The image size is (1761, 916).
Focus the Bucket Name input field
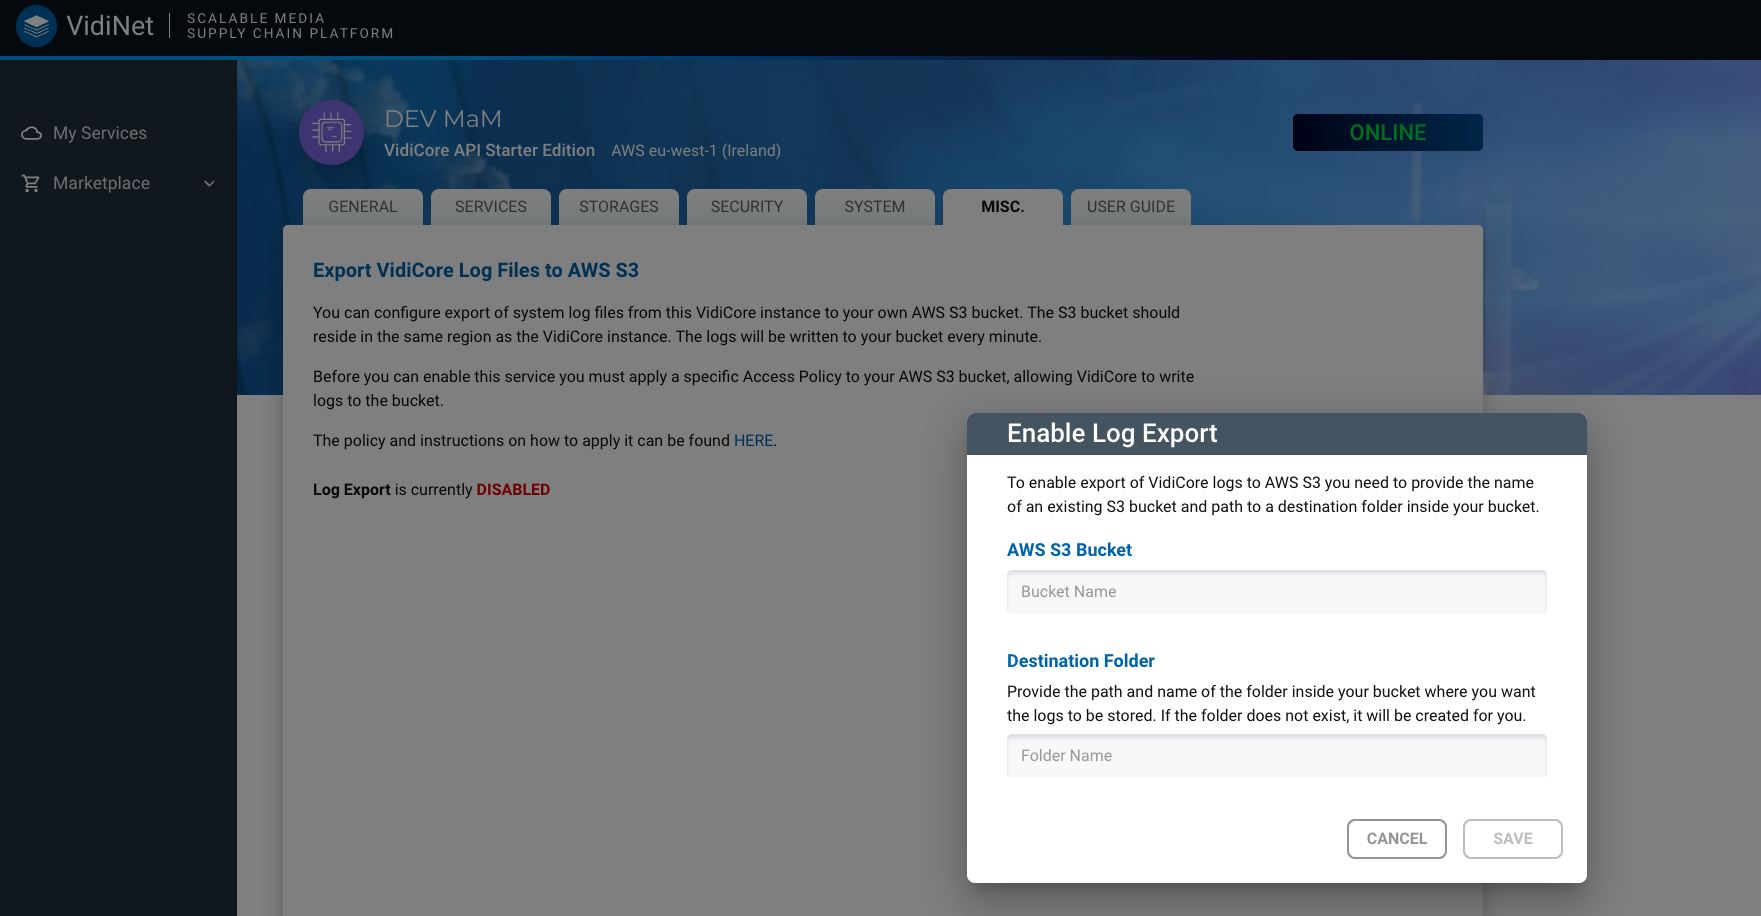tap(1276, 592)
